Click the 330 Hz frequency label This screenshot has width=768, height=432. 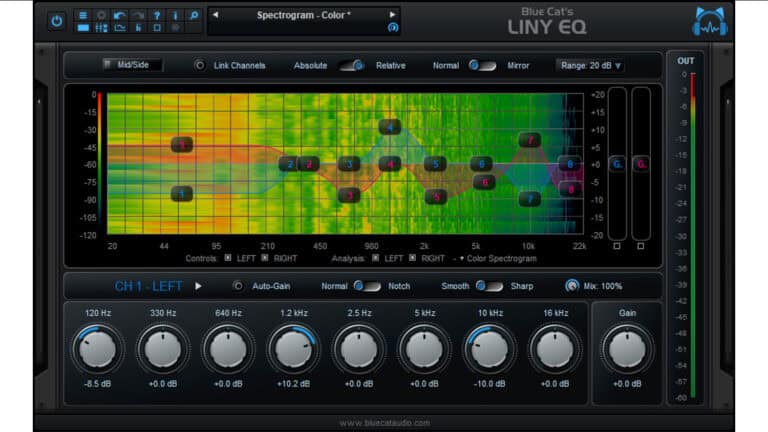pyautogui.click(x=163, y=313)
